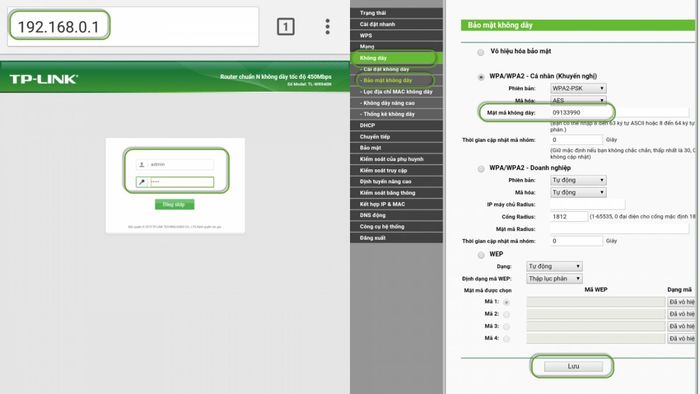Open Trạng thái menu item
700x394 pixels.
pyautogui.click(x=396, y=13)
